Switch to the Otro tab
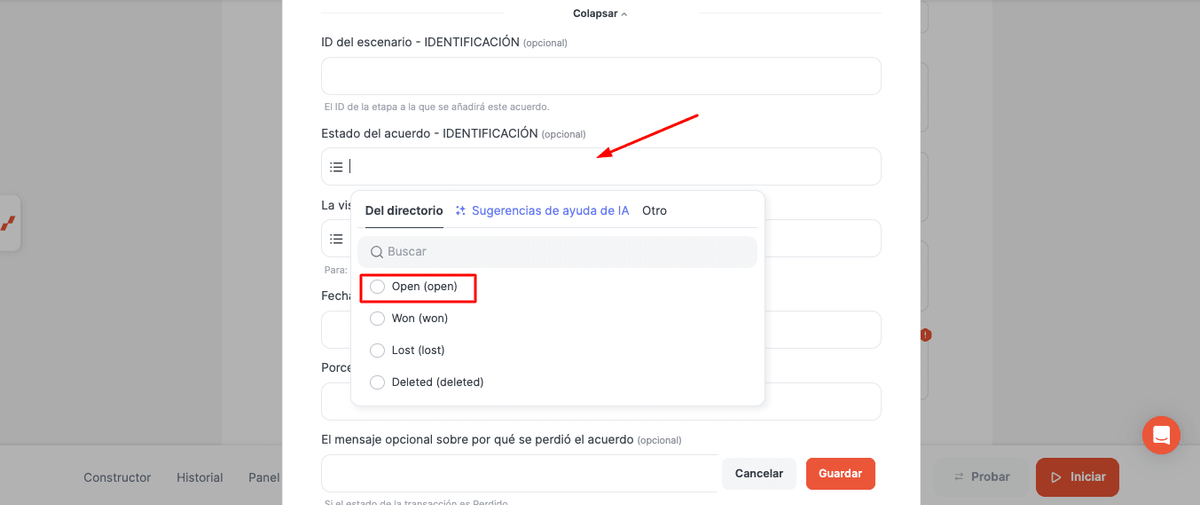 [x=654, y=211]
